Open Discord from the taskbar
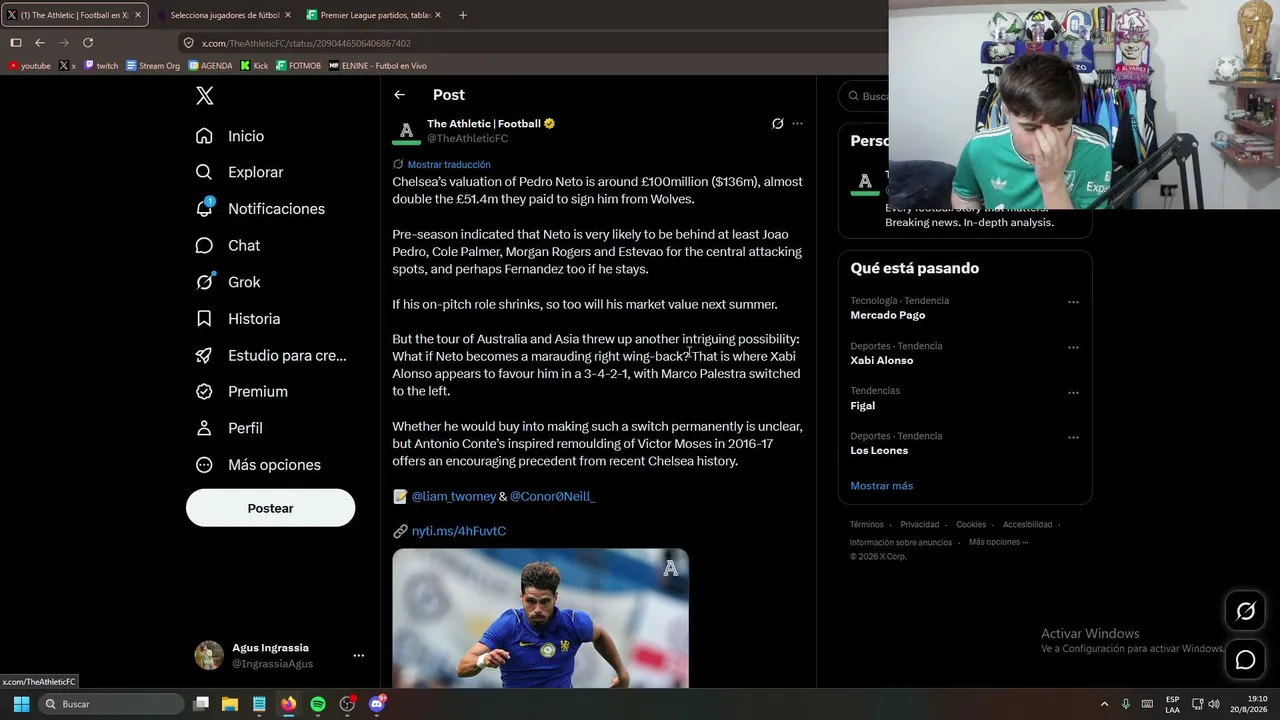The width and height of the screenshot is (1280, 720). click(377, 704)
